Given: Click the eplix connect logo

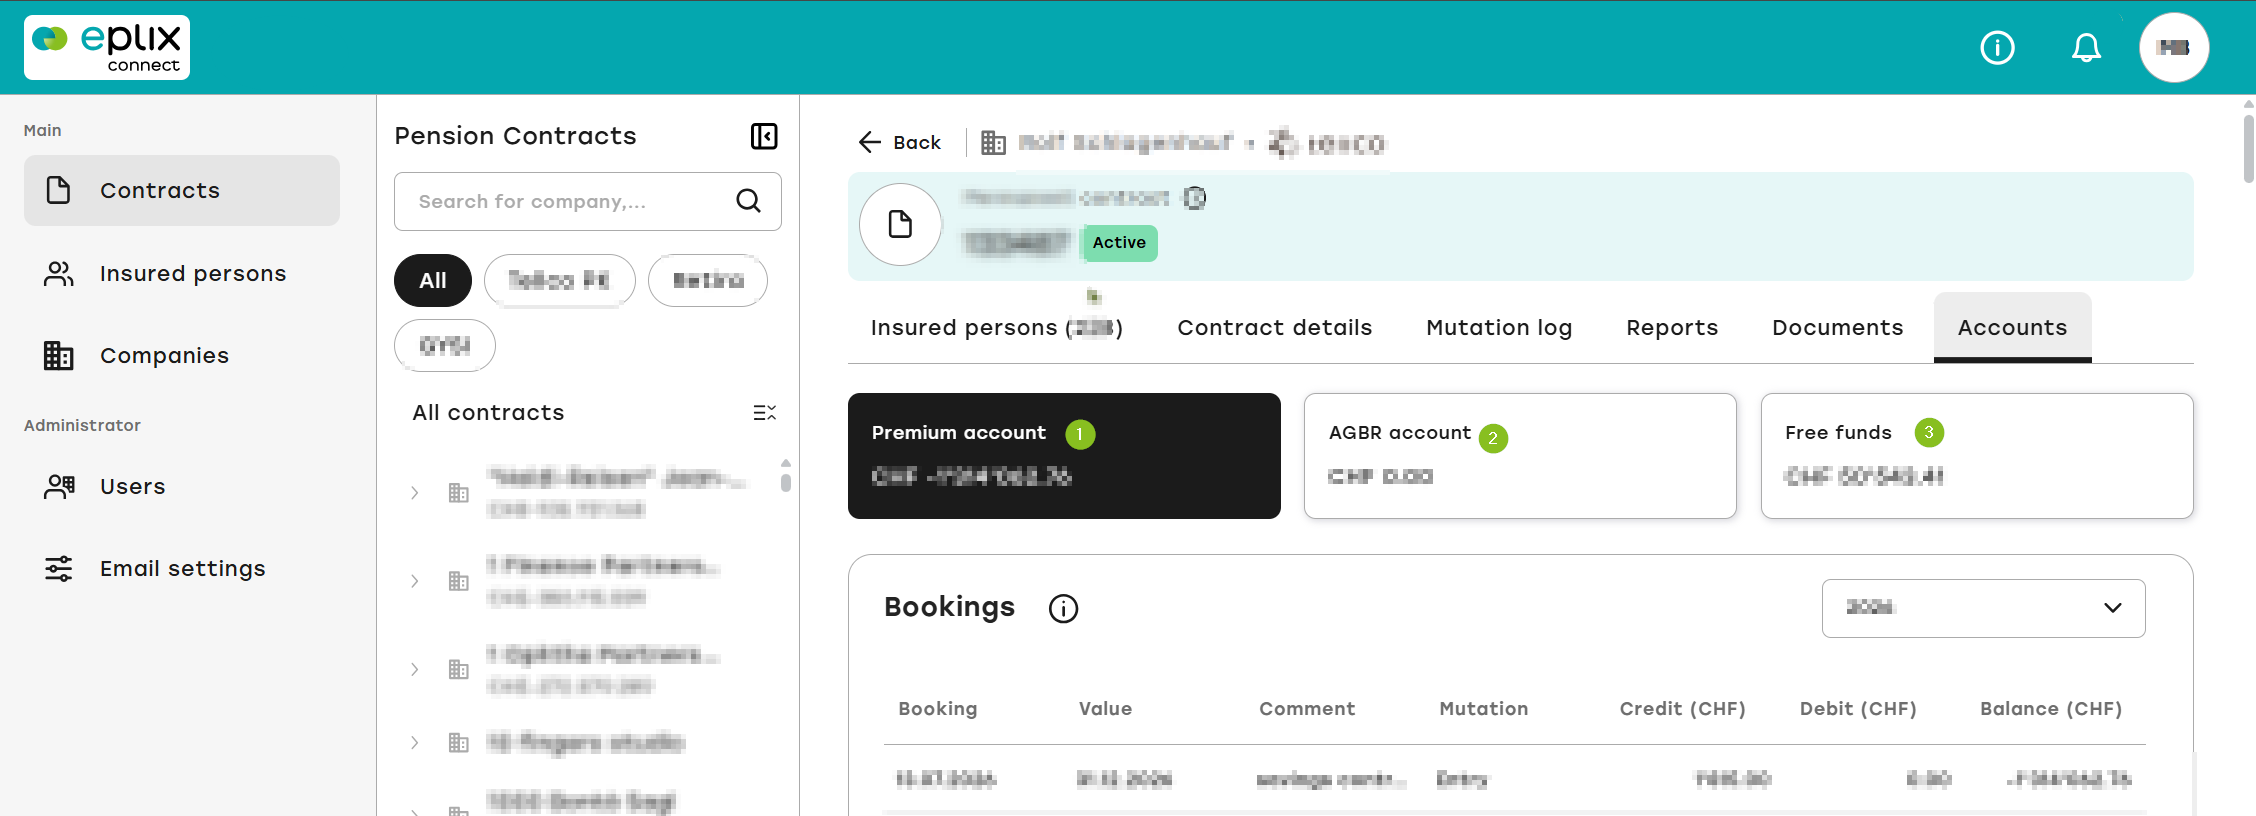Looking at the screenshot, I should [x=107, y=47].
